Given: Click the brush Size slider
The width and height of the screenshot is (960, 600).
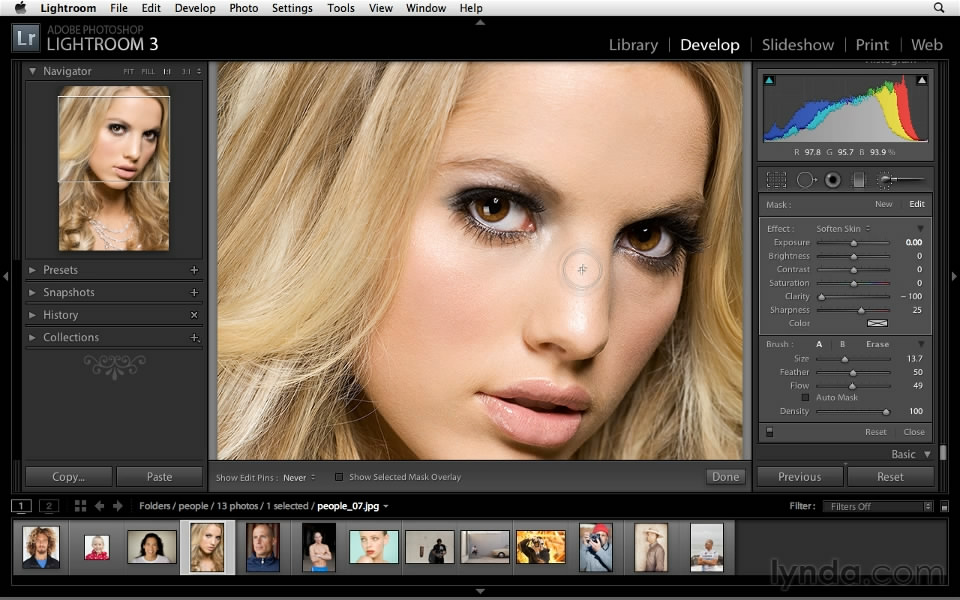Looking at the screenshot, I should coord(853,359).
